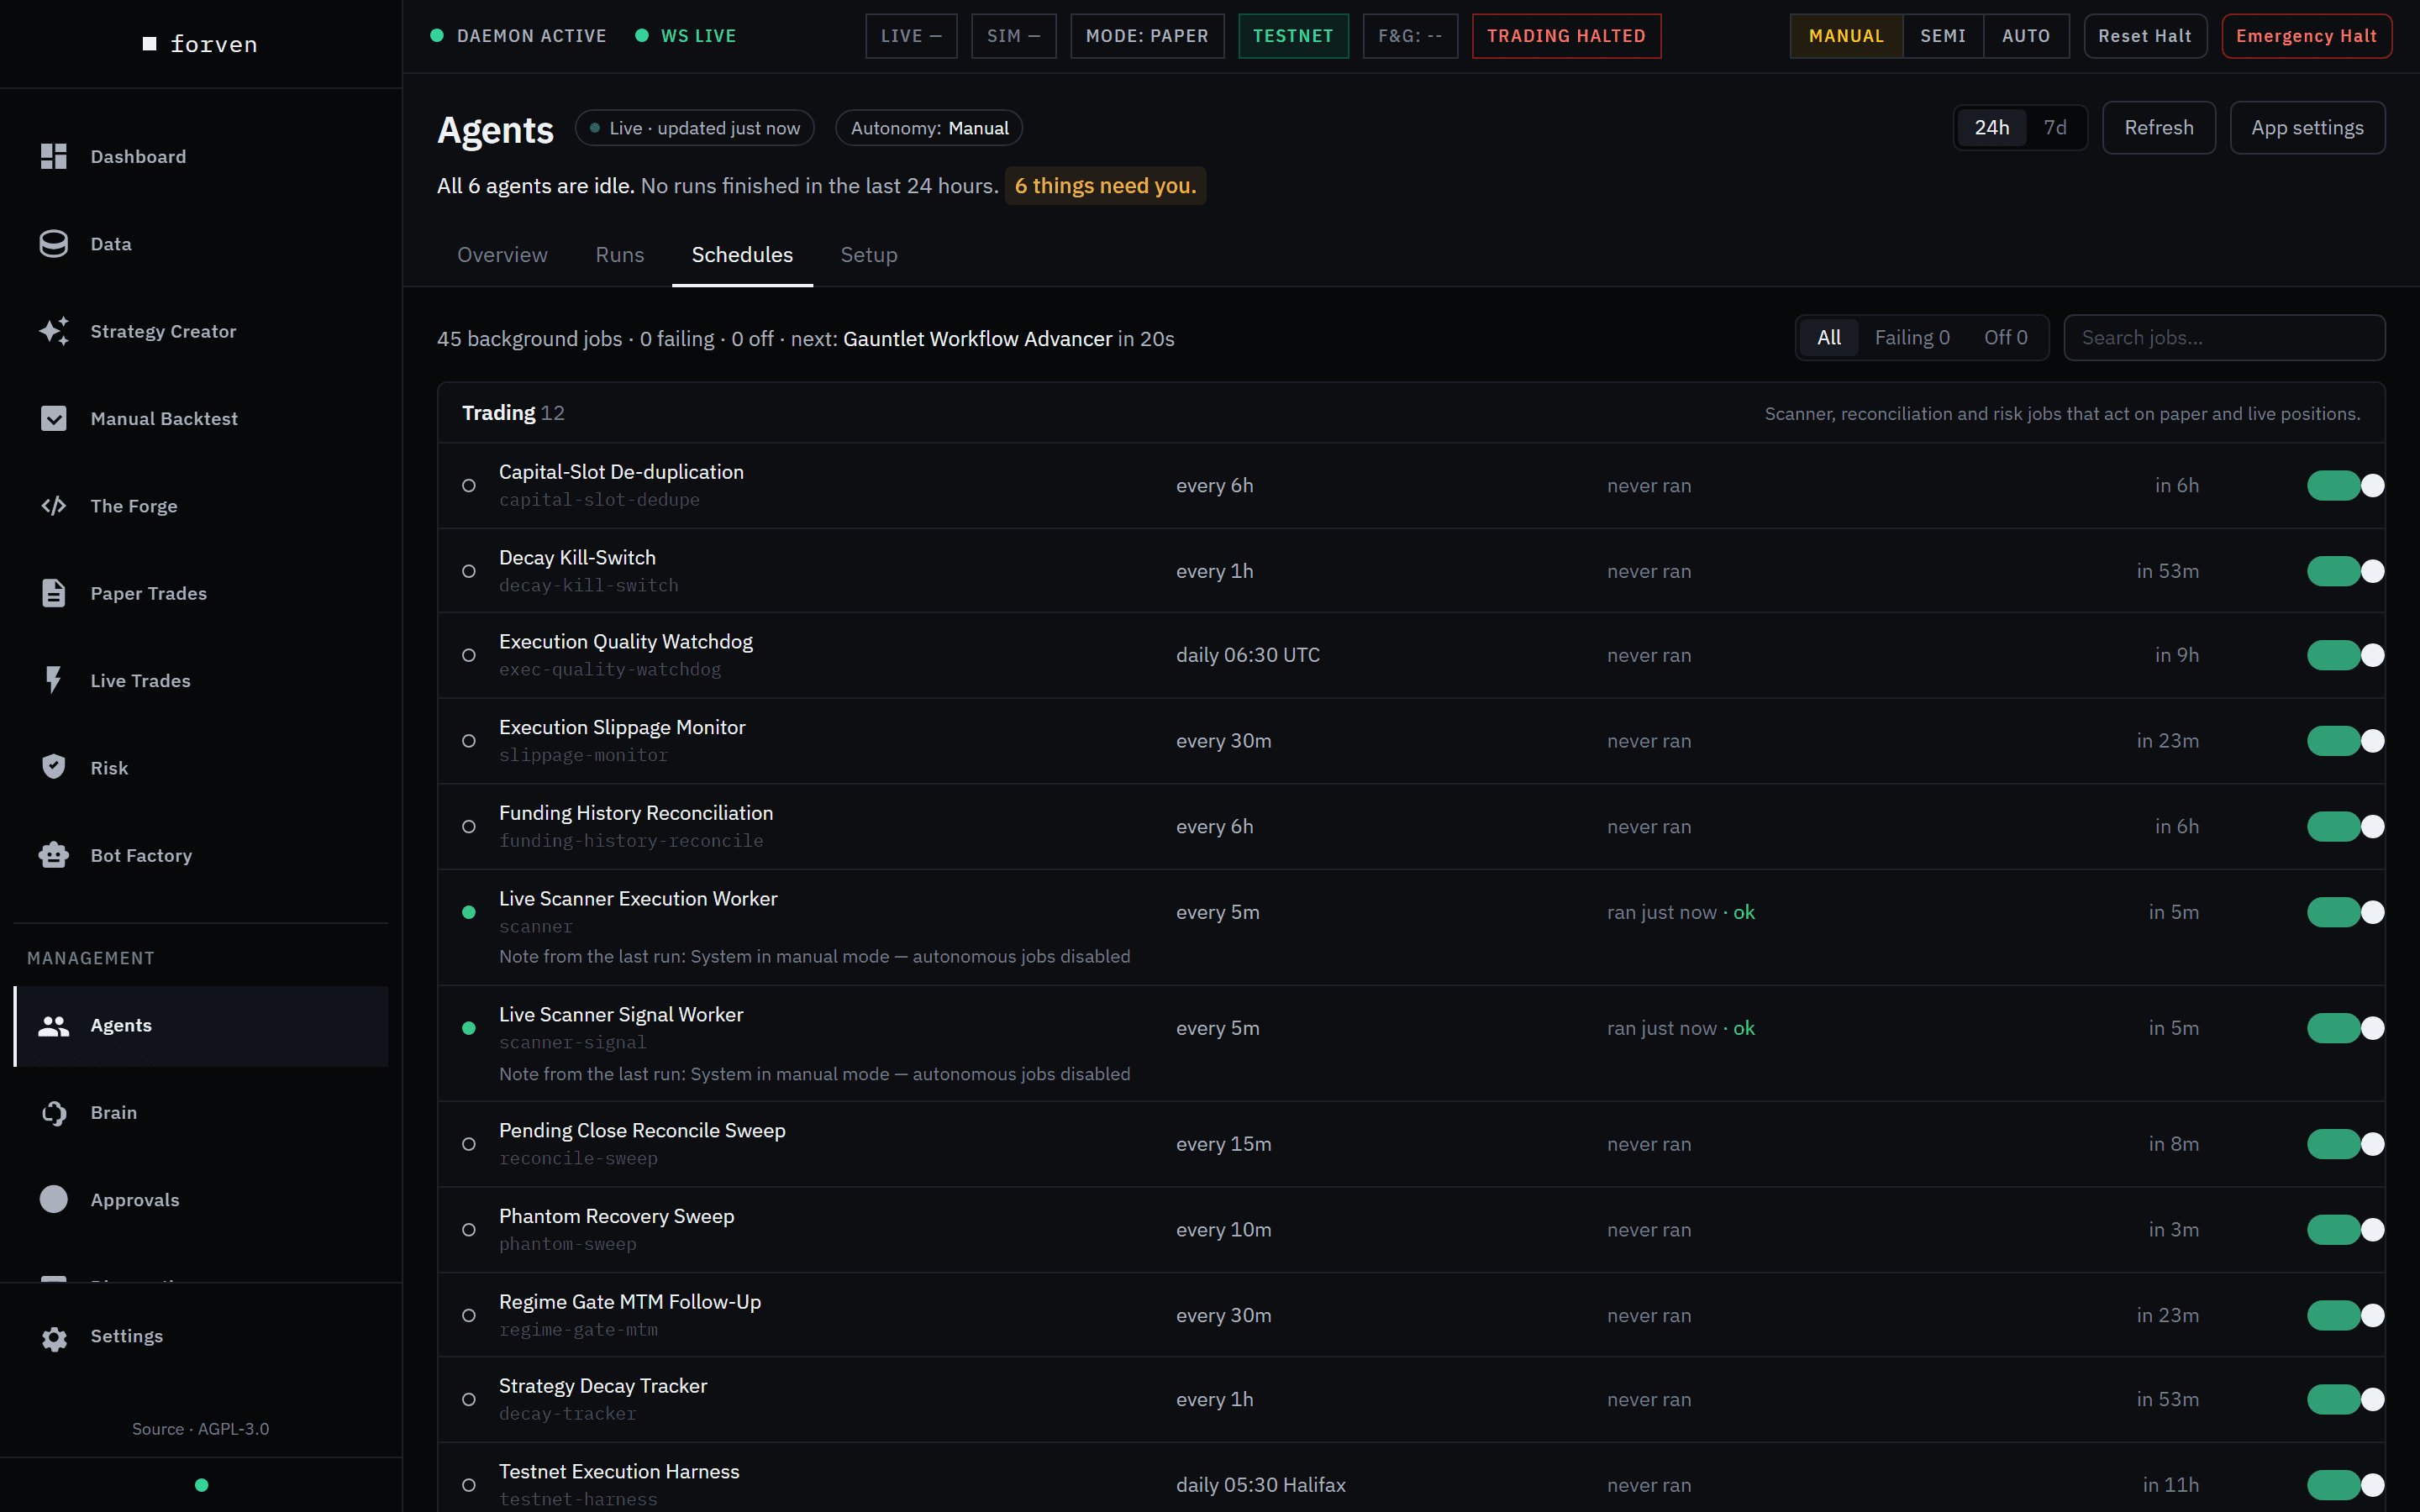Open App settings
2420x1512 pixels.
tap(2307, 128)
